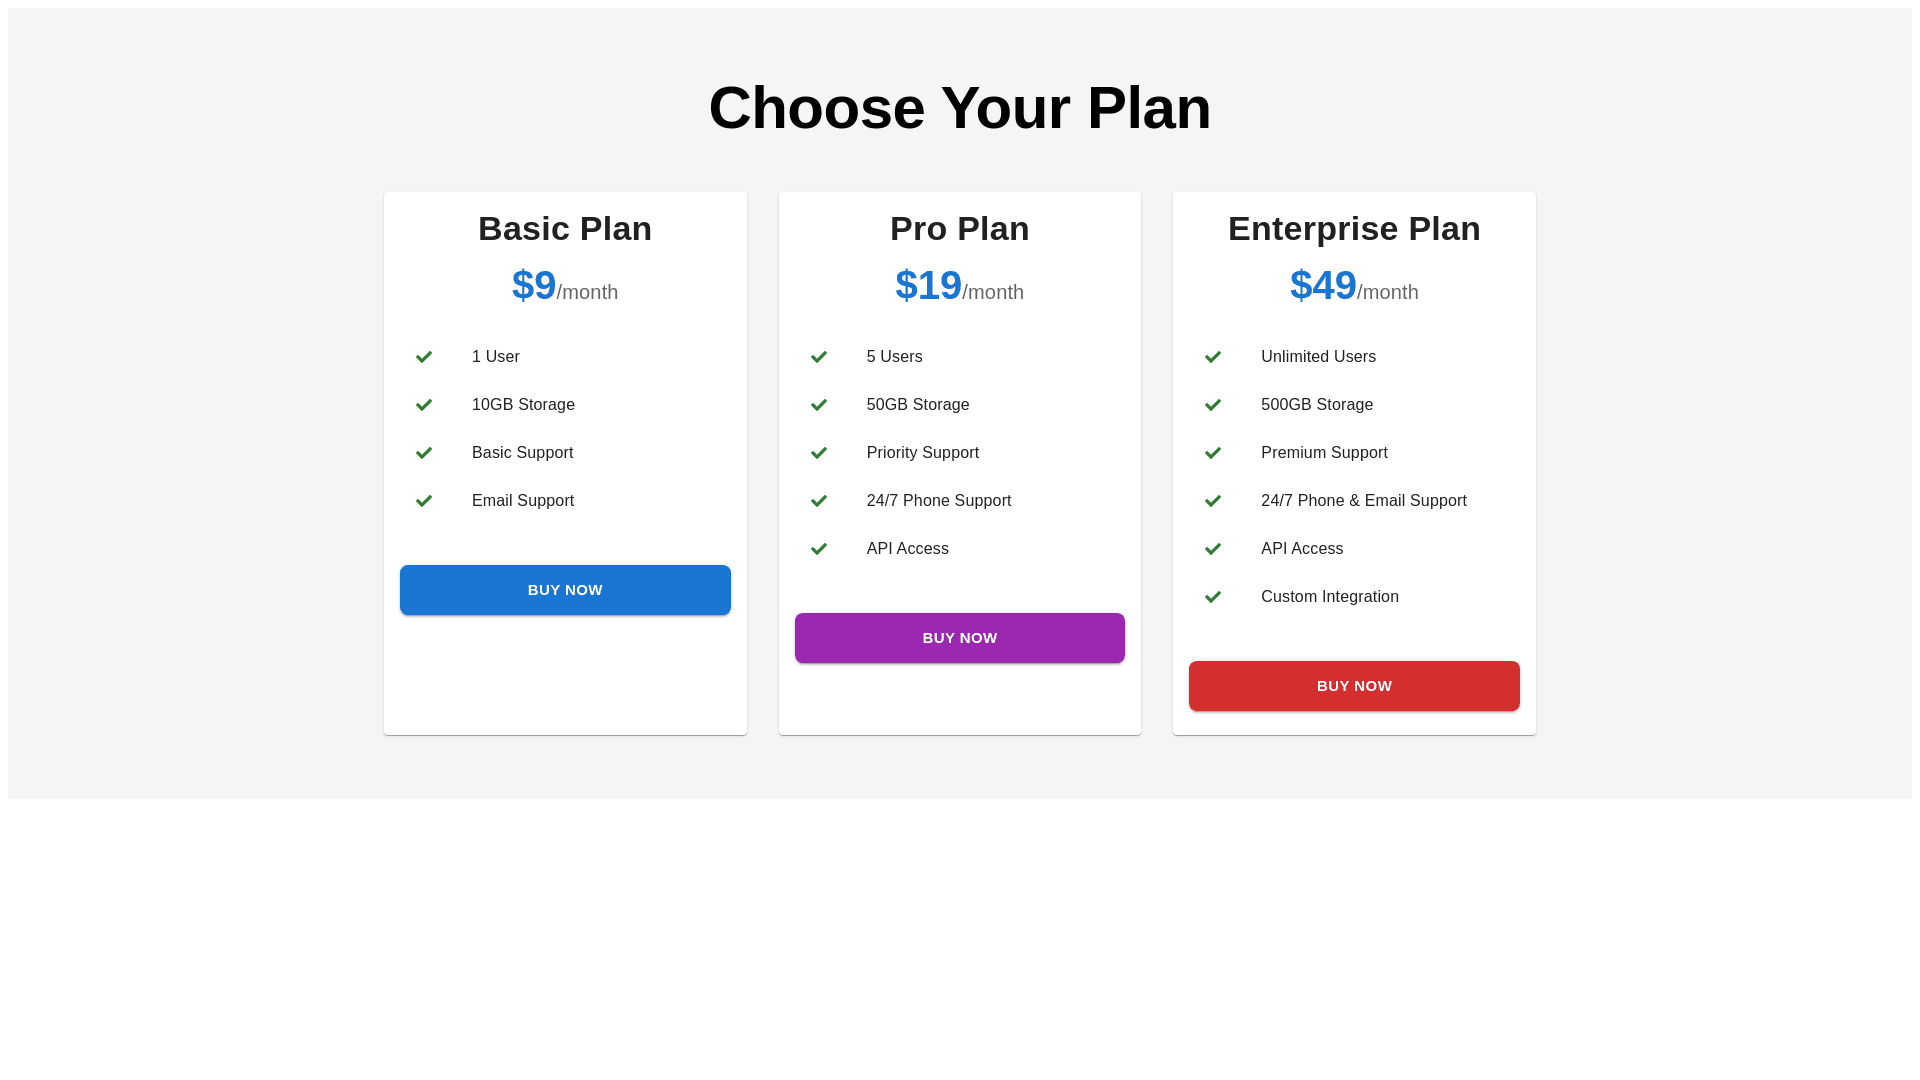Click the checkmark next to 24/7 Phone Support

(x=819, y=501)
